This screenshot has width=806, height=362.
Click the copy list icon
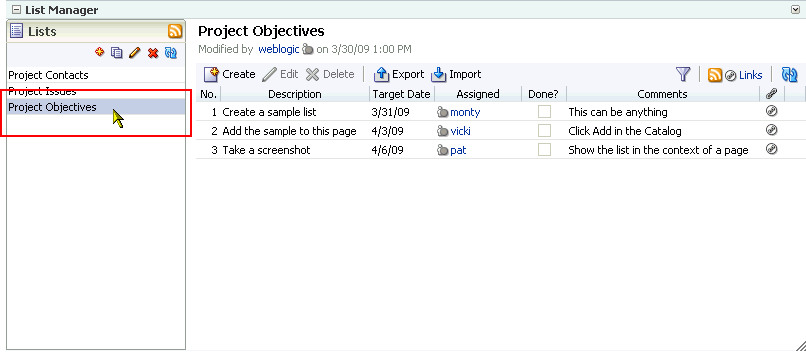pos(117,52)
